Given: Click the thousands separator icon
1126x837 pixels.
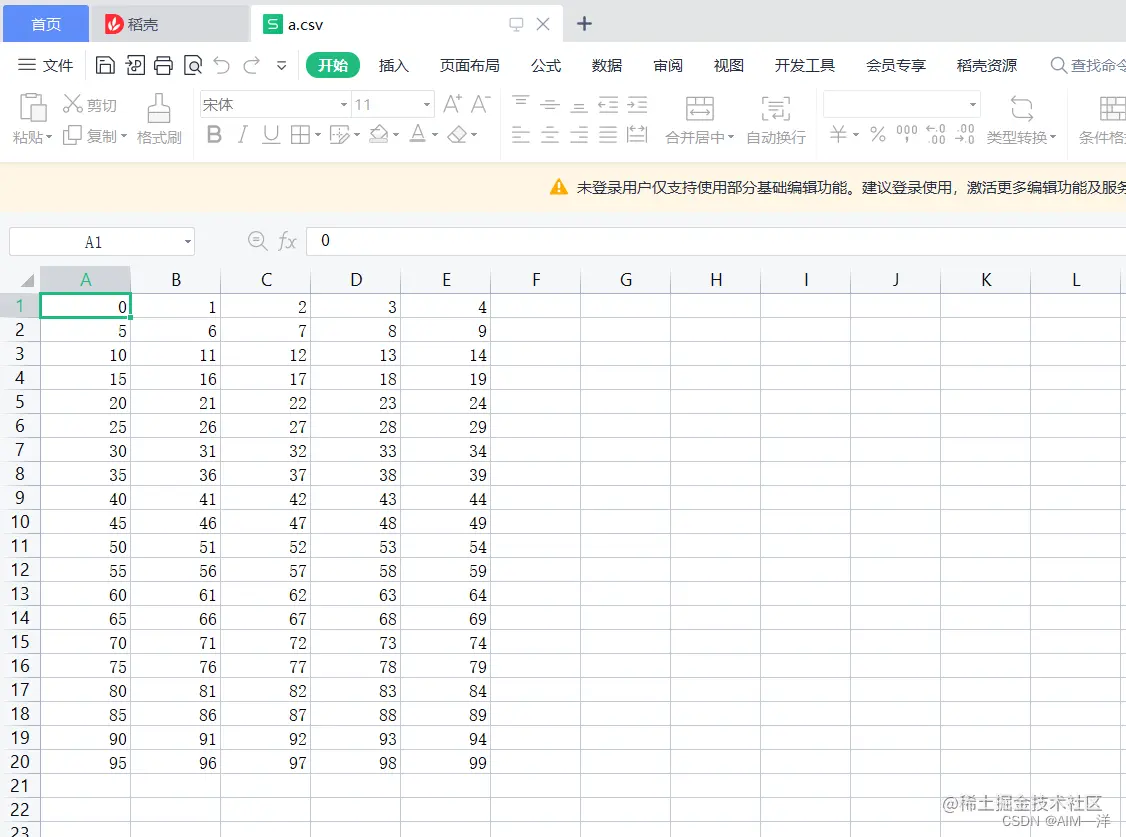Looking at the screenshot, I should pos(906,134).
